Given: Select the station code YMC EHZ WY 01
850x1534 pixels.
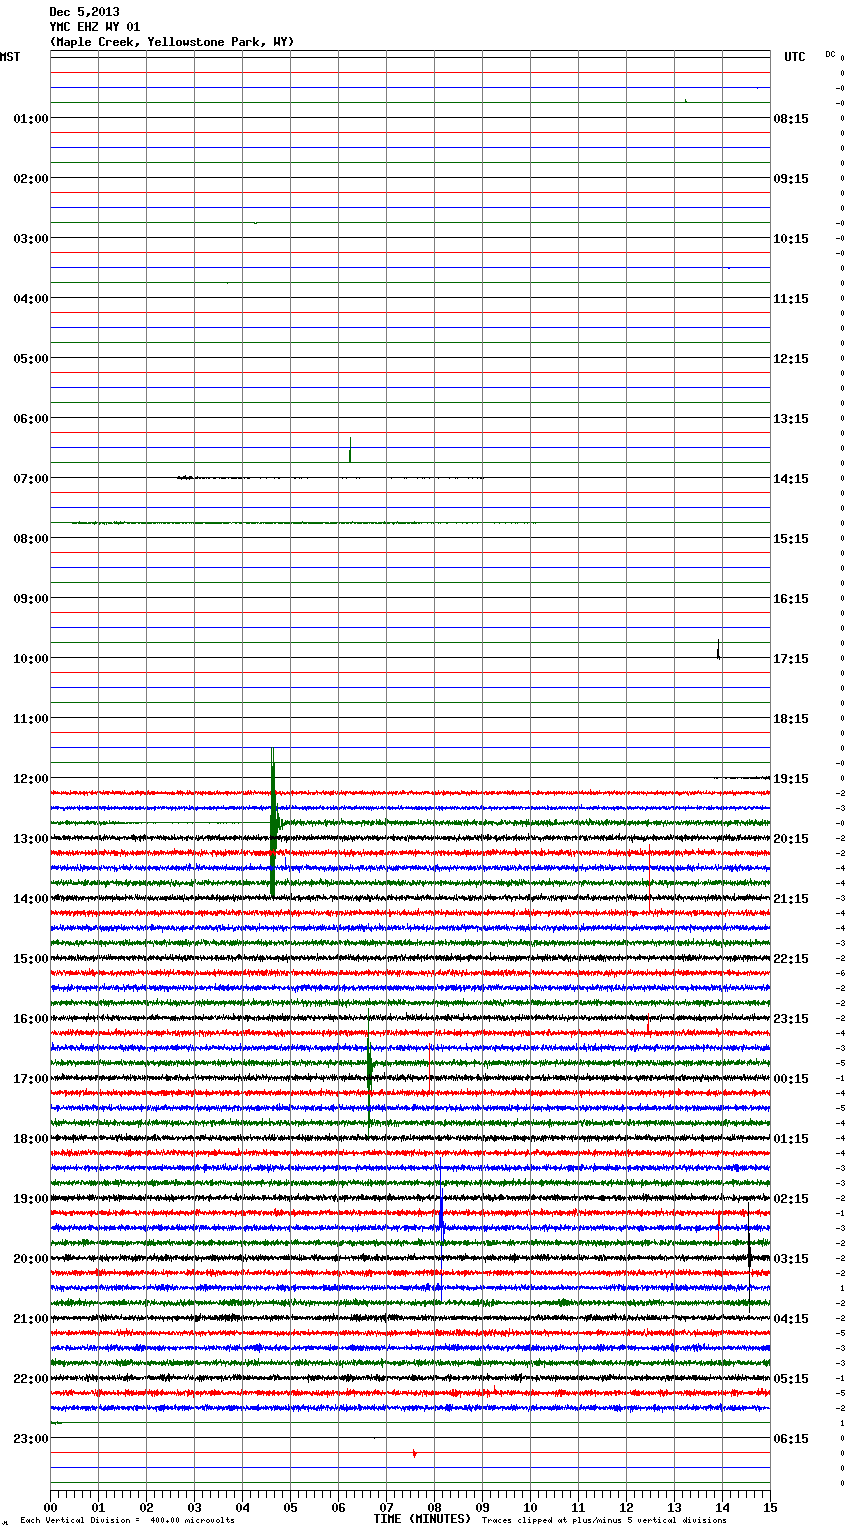Looking at the screenshot, I should 95,27.
